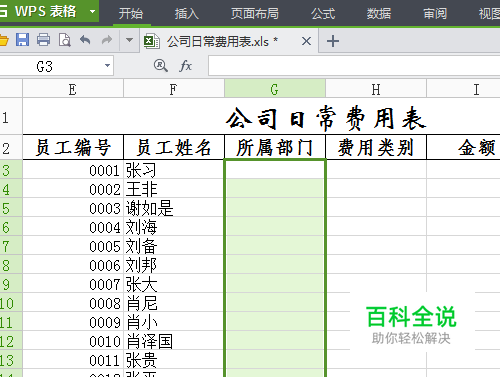Open the 页面布局 ribbon tab
The width and height of the screenshot is (500, 377).
tap(255, 14)
